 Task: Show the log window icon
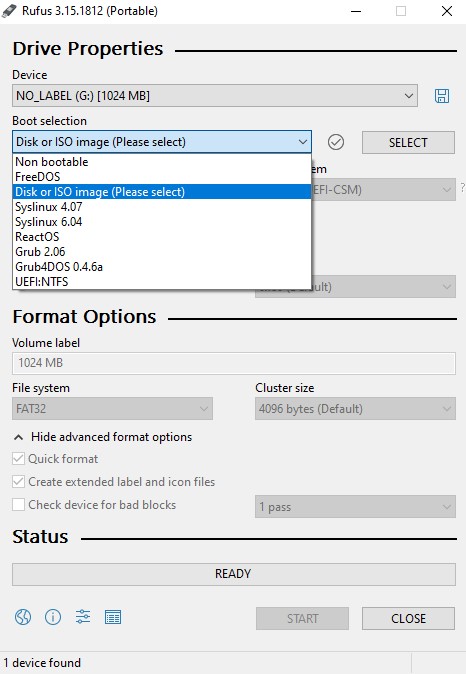[x=113, y=617]
